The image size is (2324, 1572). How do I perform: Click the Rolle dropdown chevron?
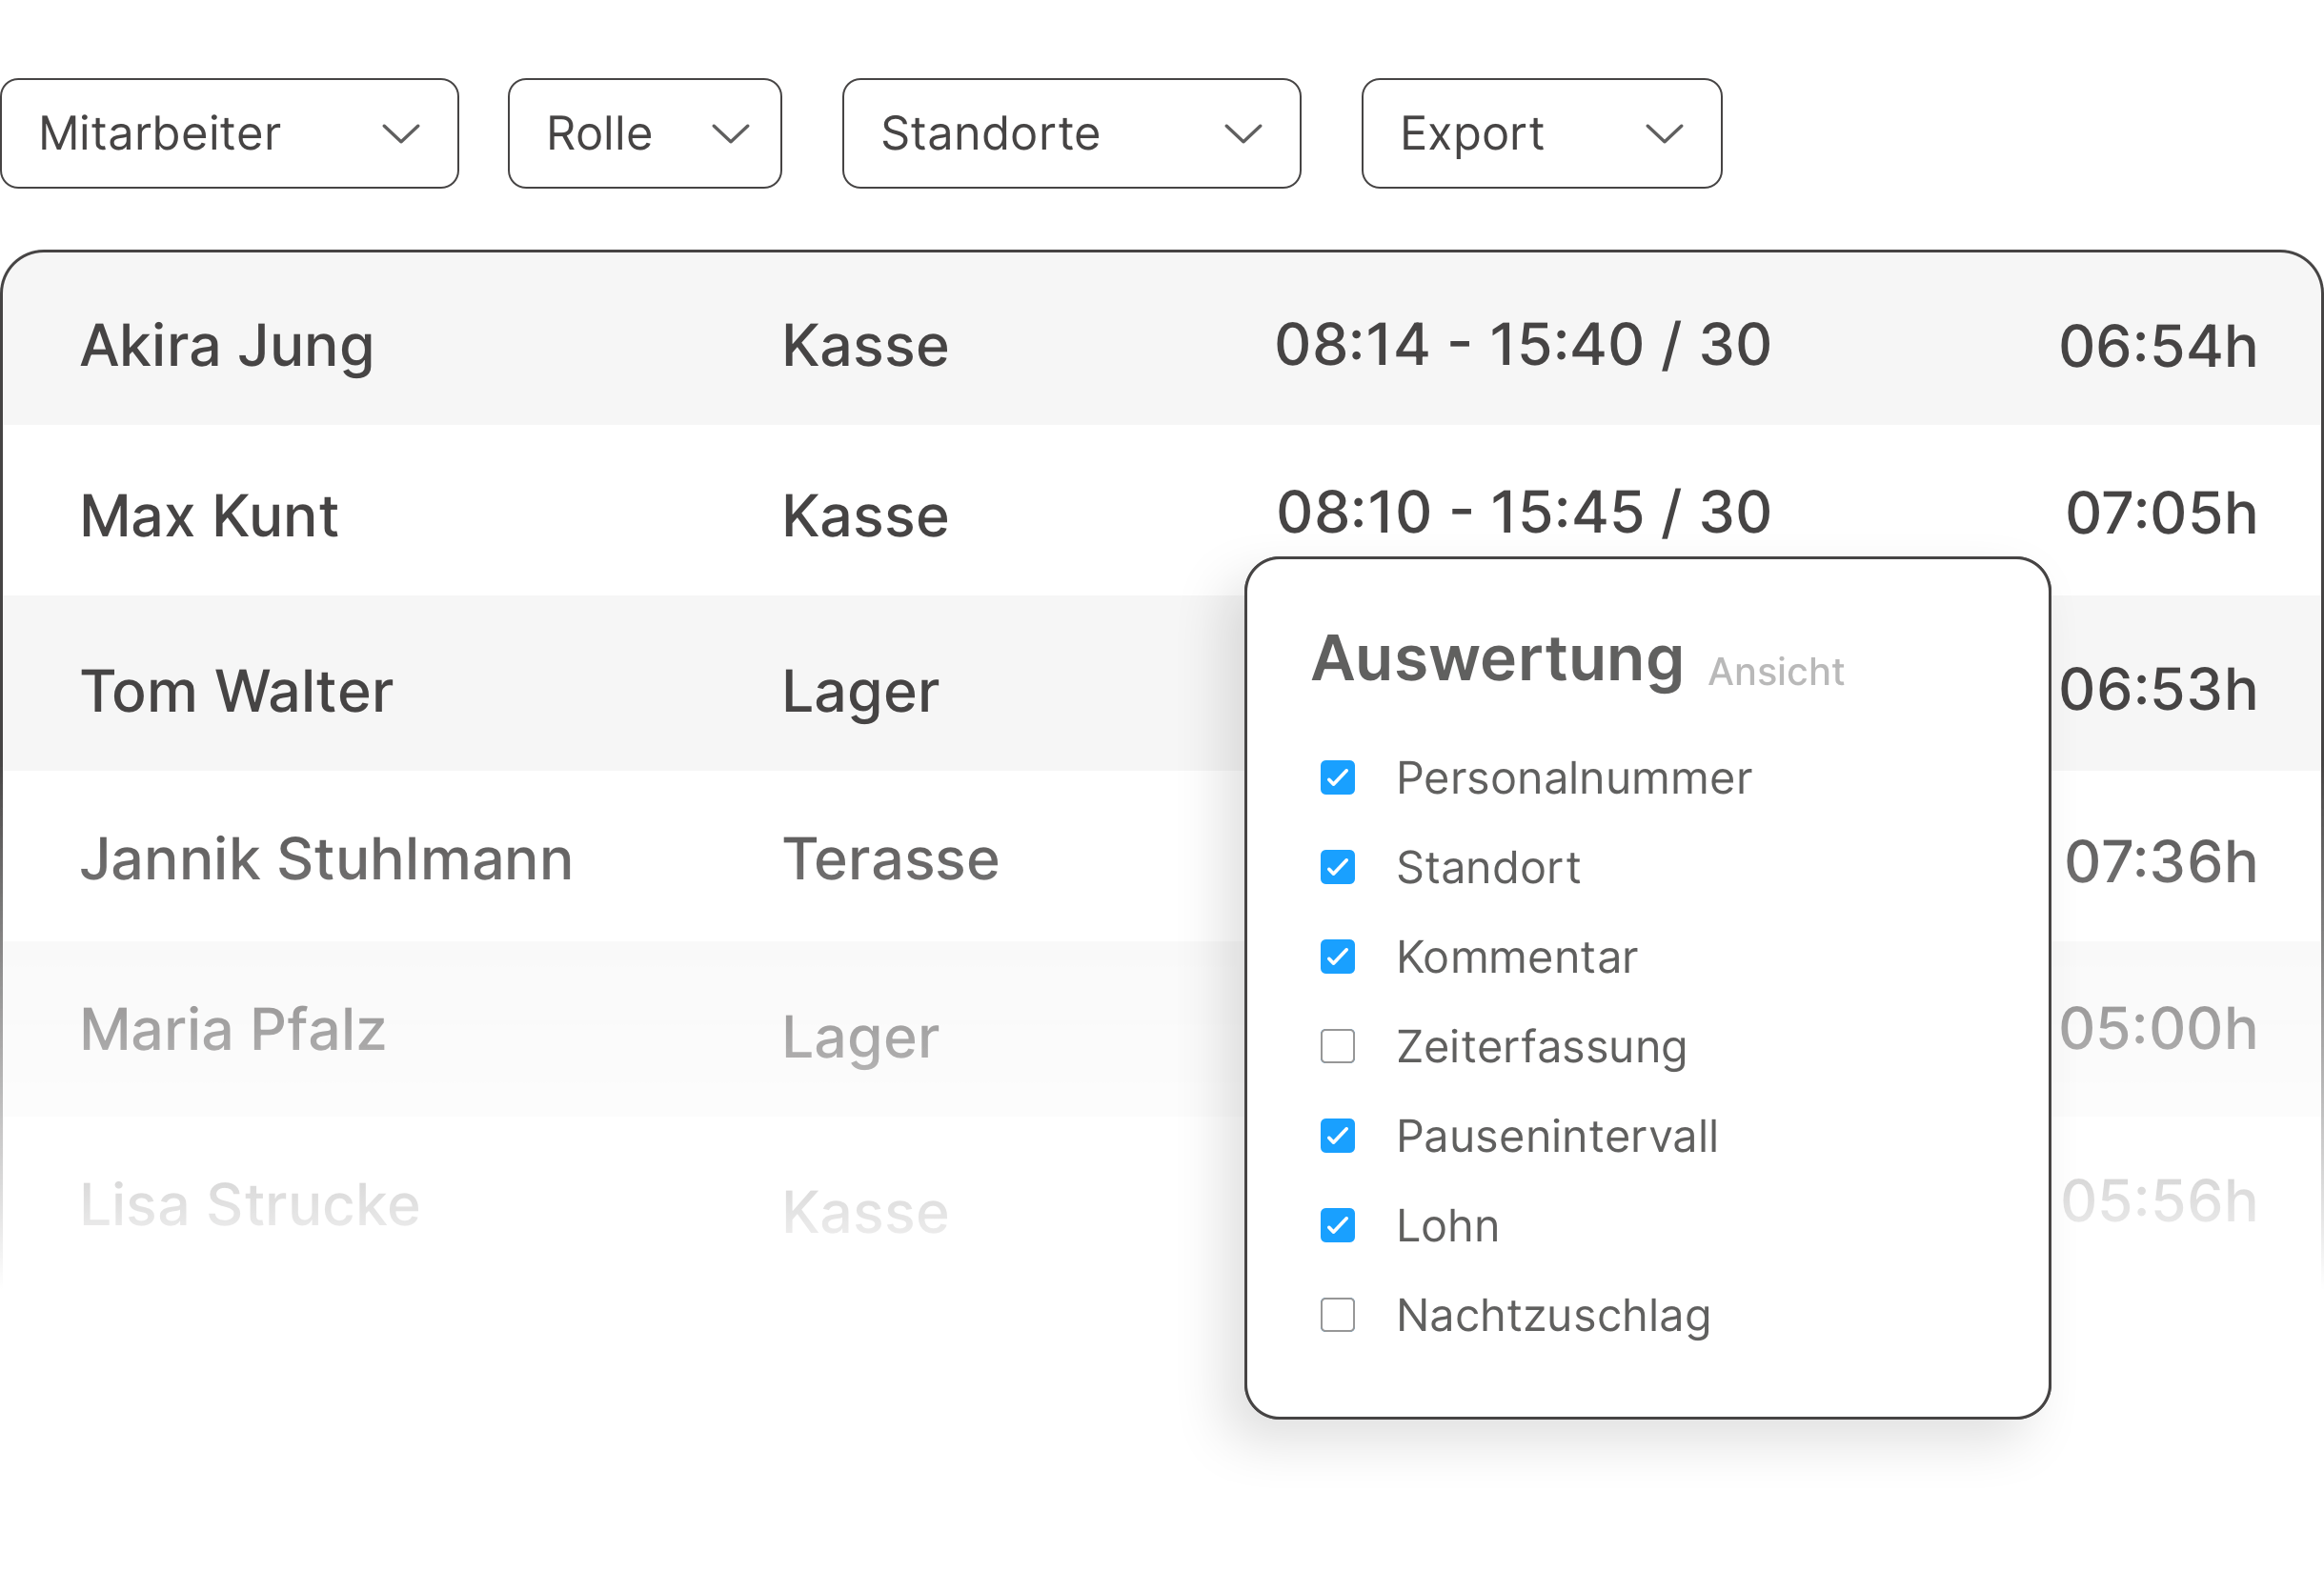[729, 135]
